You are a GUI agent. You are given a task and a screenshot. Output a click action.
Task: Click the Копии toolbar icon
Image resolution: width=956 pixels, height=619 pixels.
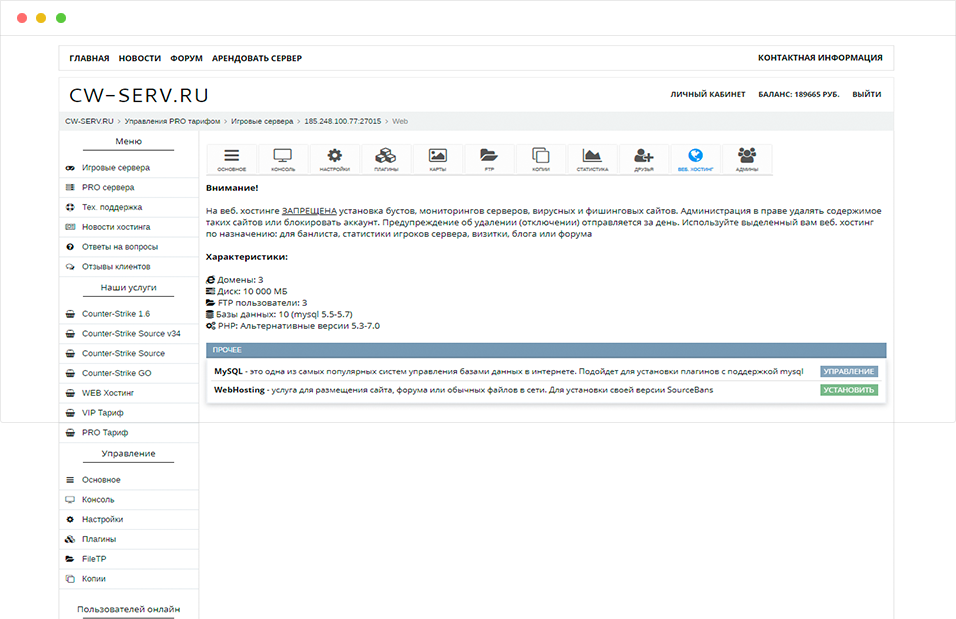(x=541, y=159)
